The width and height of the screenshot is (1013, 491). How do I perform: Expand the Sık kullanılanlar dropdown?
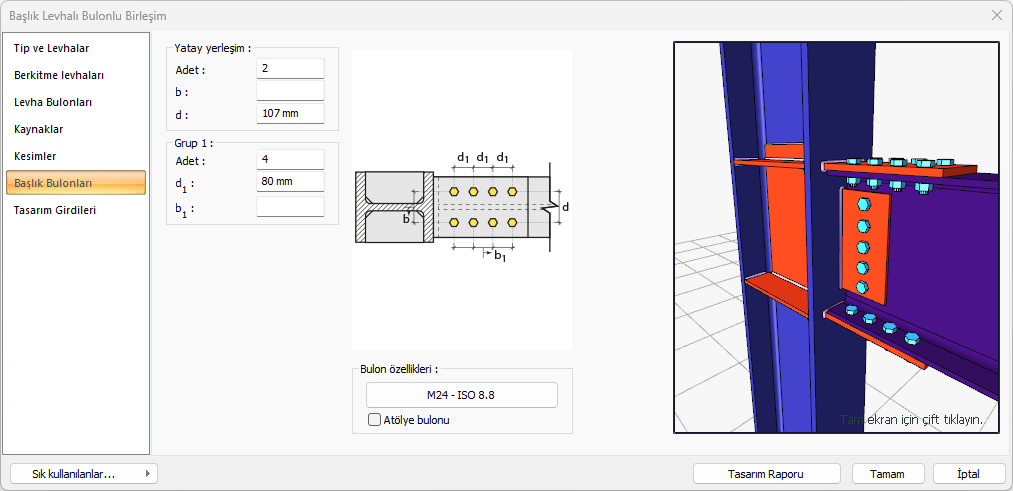(x=82, y=474)
